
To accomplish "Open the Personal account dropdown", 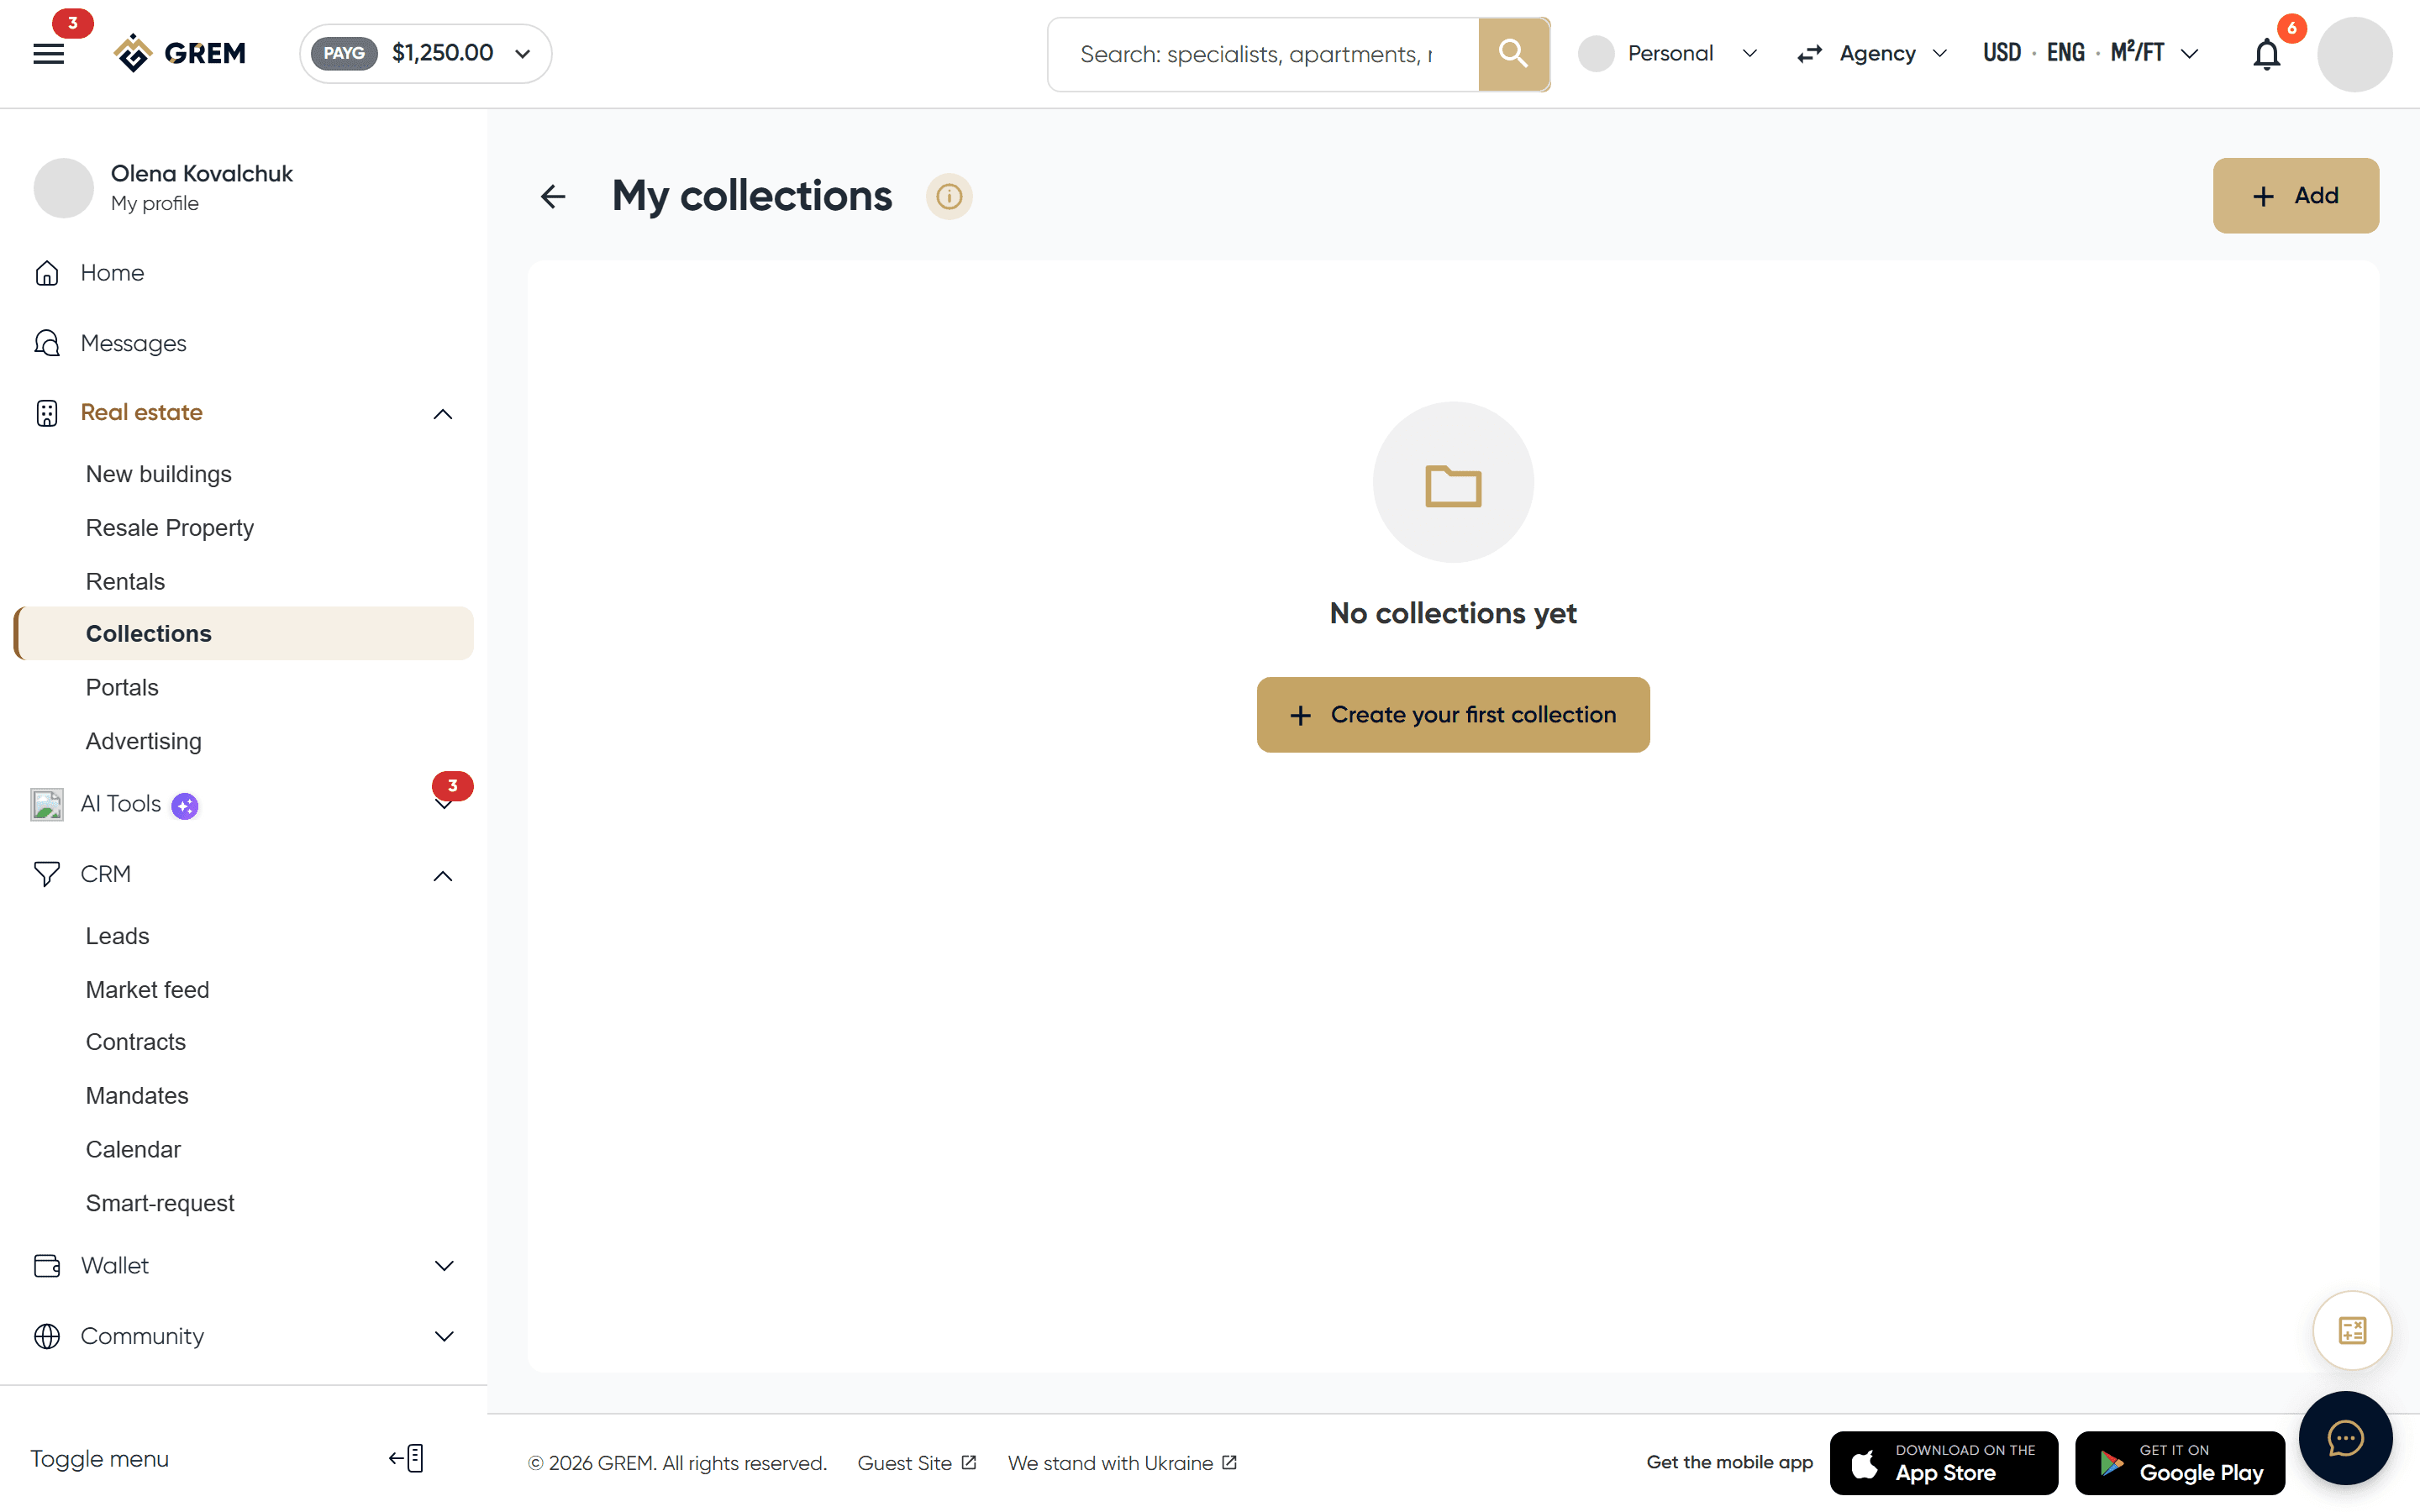I will [x=1668, y=54].
